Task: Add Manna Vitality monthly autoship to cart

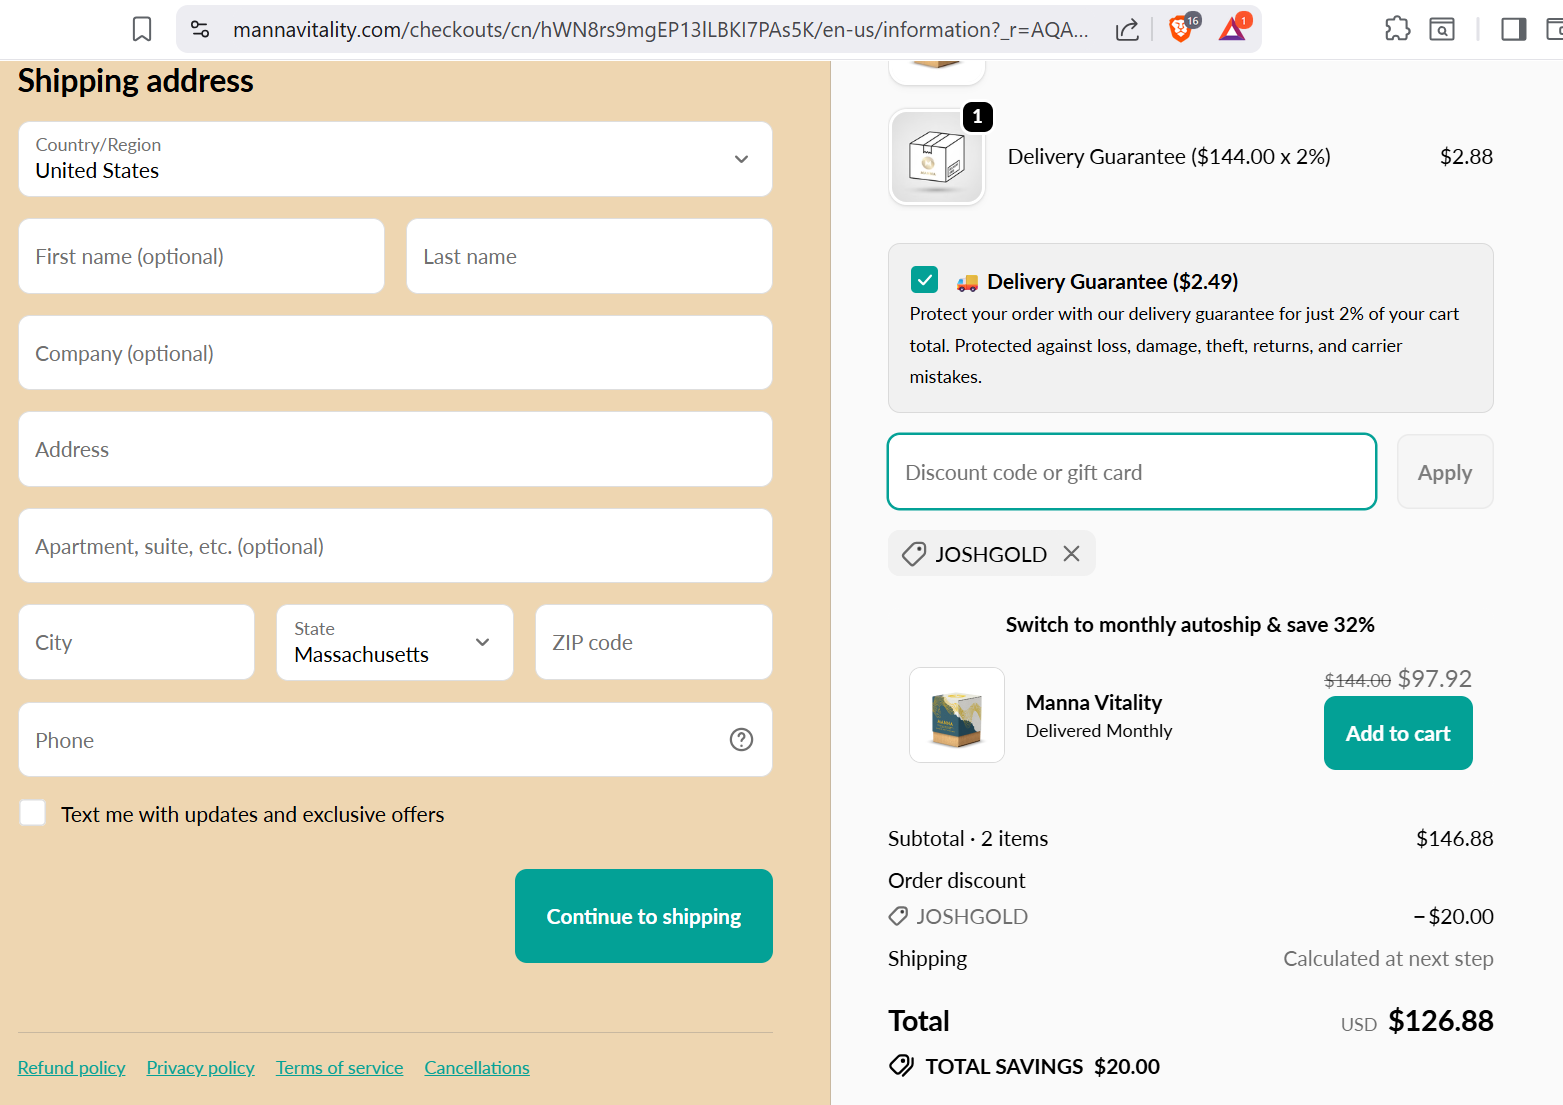Action: 1398,733
